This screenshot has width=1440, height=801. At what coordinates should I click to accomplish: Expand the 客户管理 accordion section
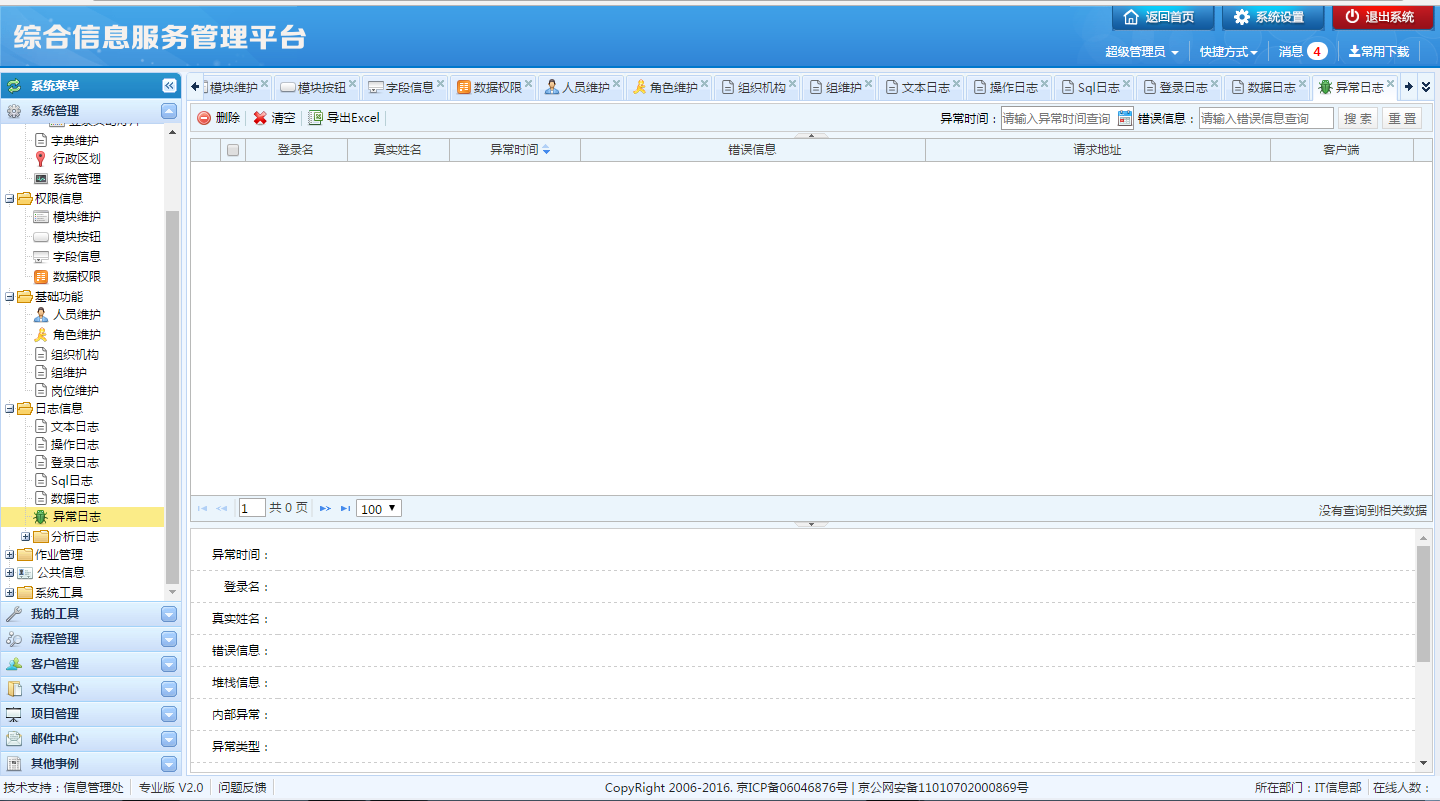[x=169, y=664]
